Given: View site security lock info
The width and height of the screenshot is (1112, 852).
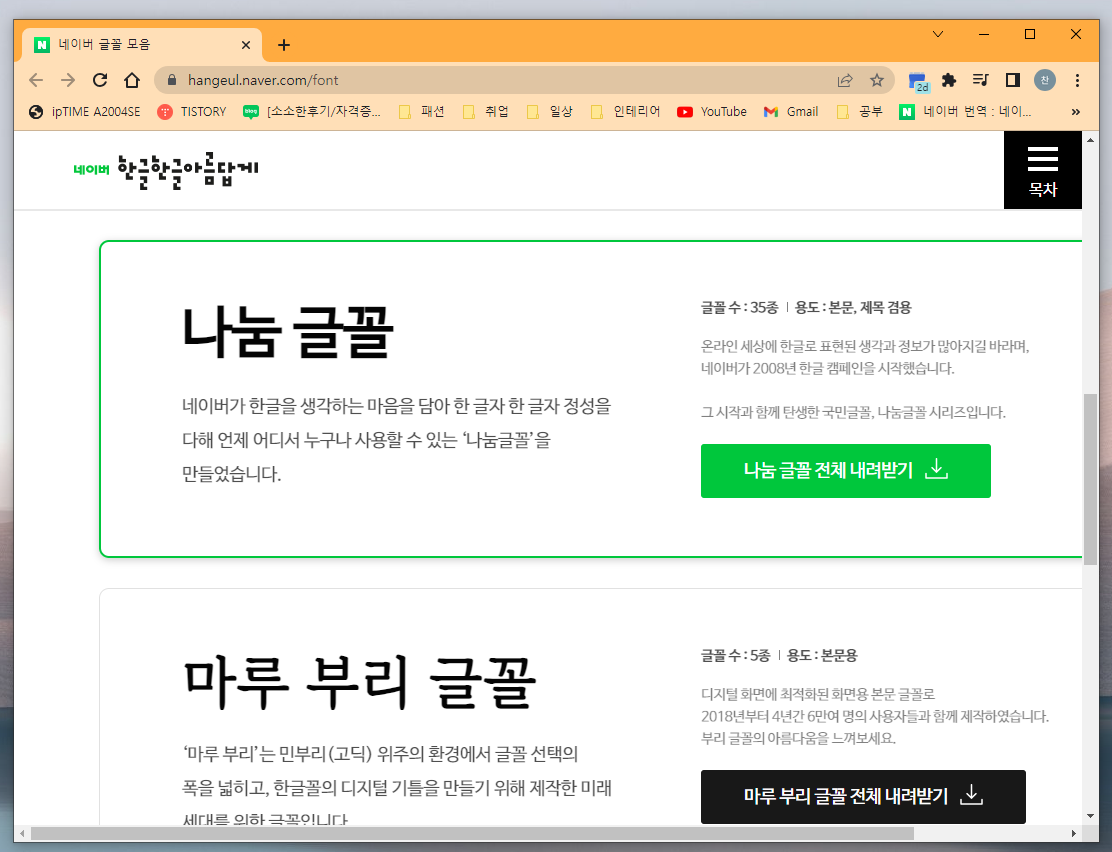Looking at the screenshot, I should click(172, 80).
